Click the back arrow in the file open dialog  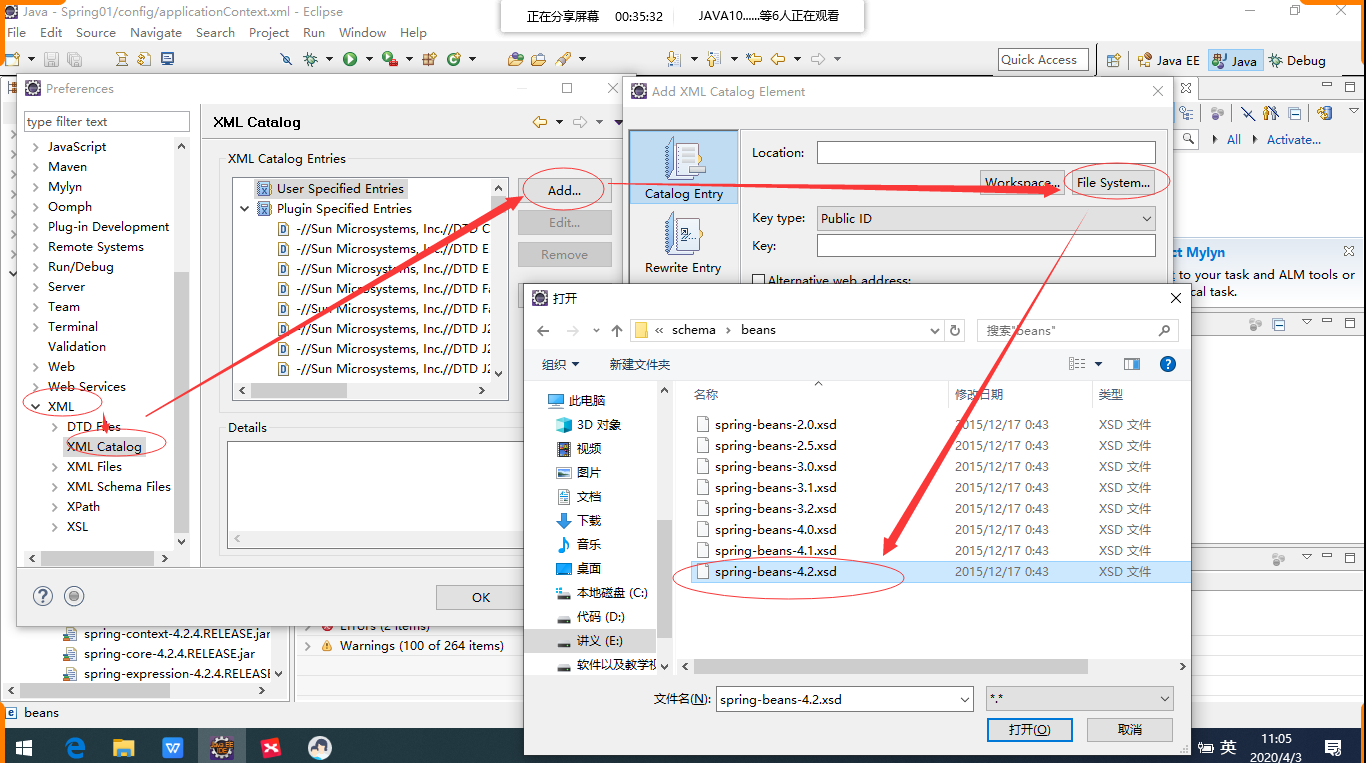(543, 330)
